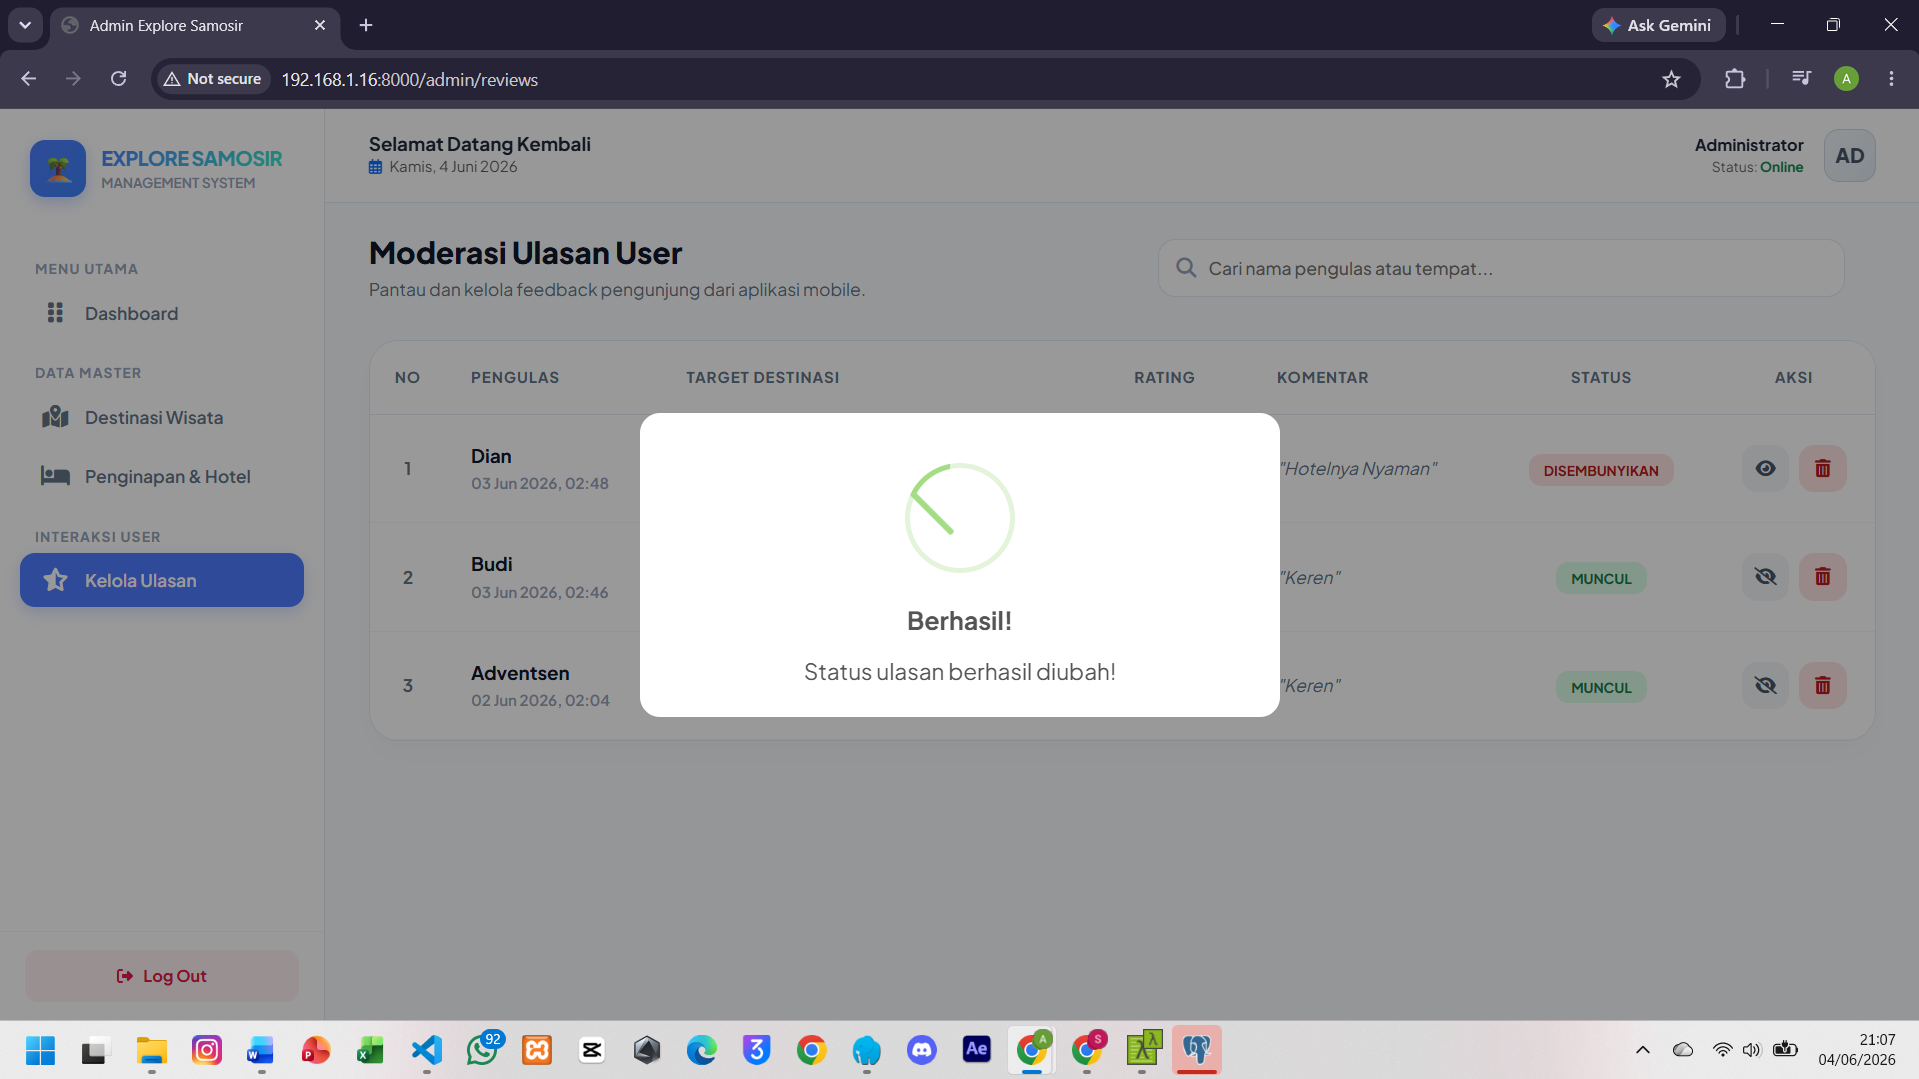Click the reviewer name Budi
This screenshot has width=1919, height=1079.
(491, 564)
